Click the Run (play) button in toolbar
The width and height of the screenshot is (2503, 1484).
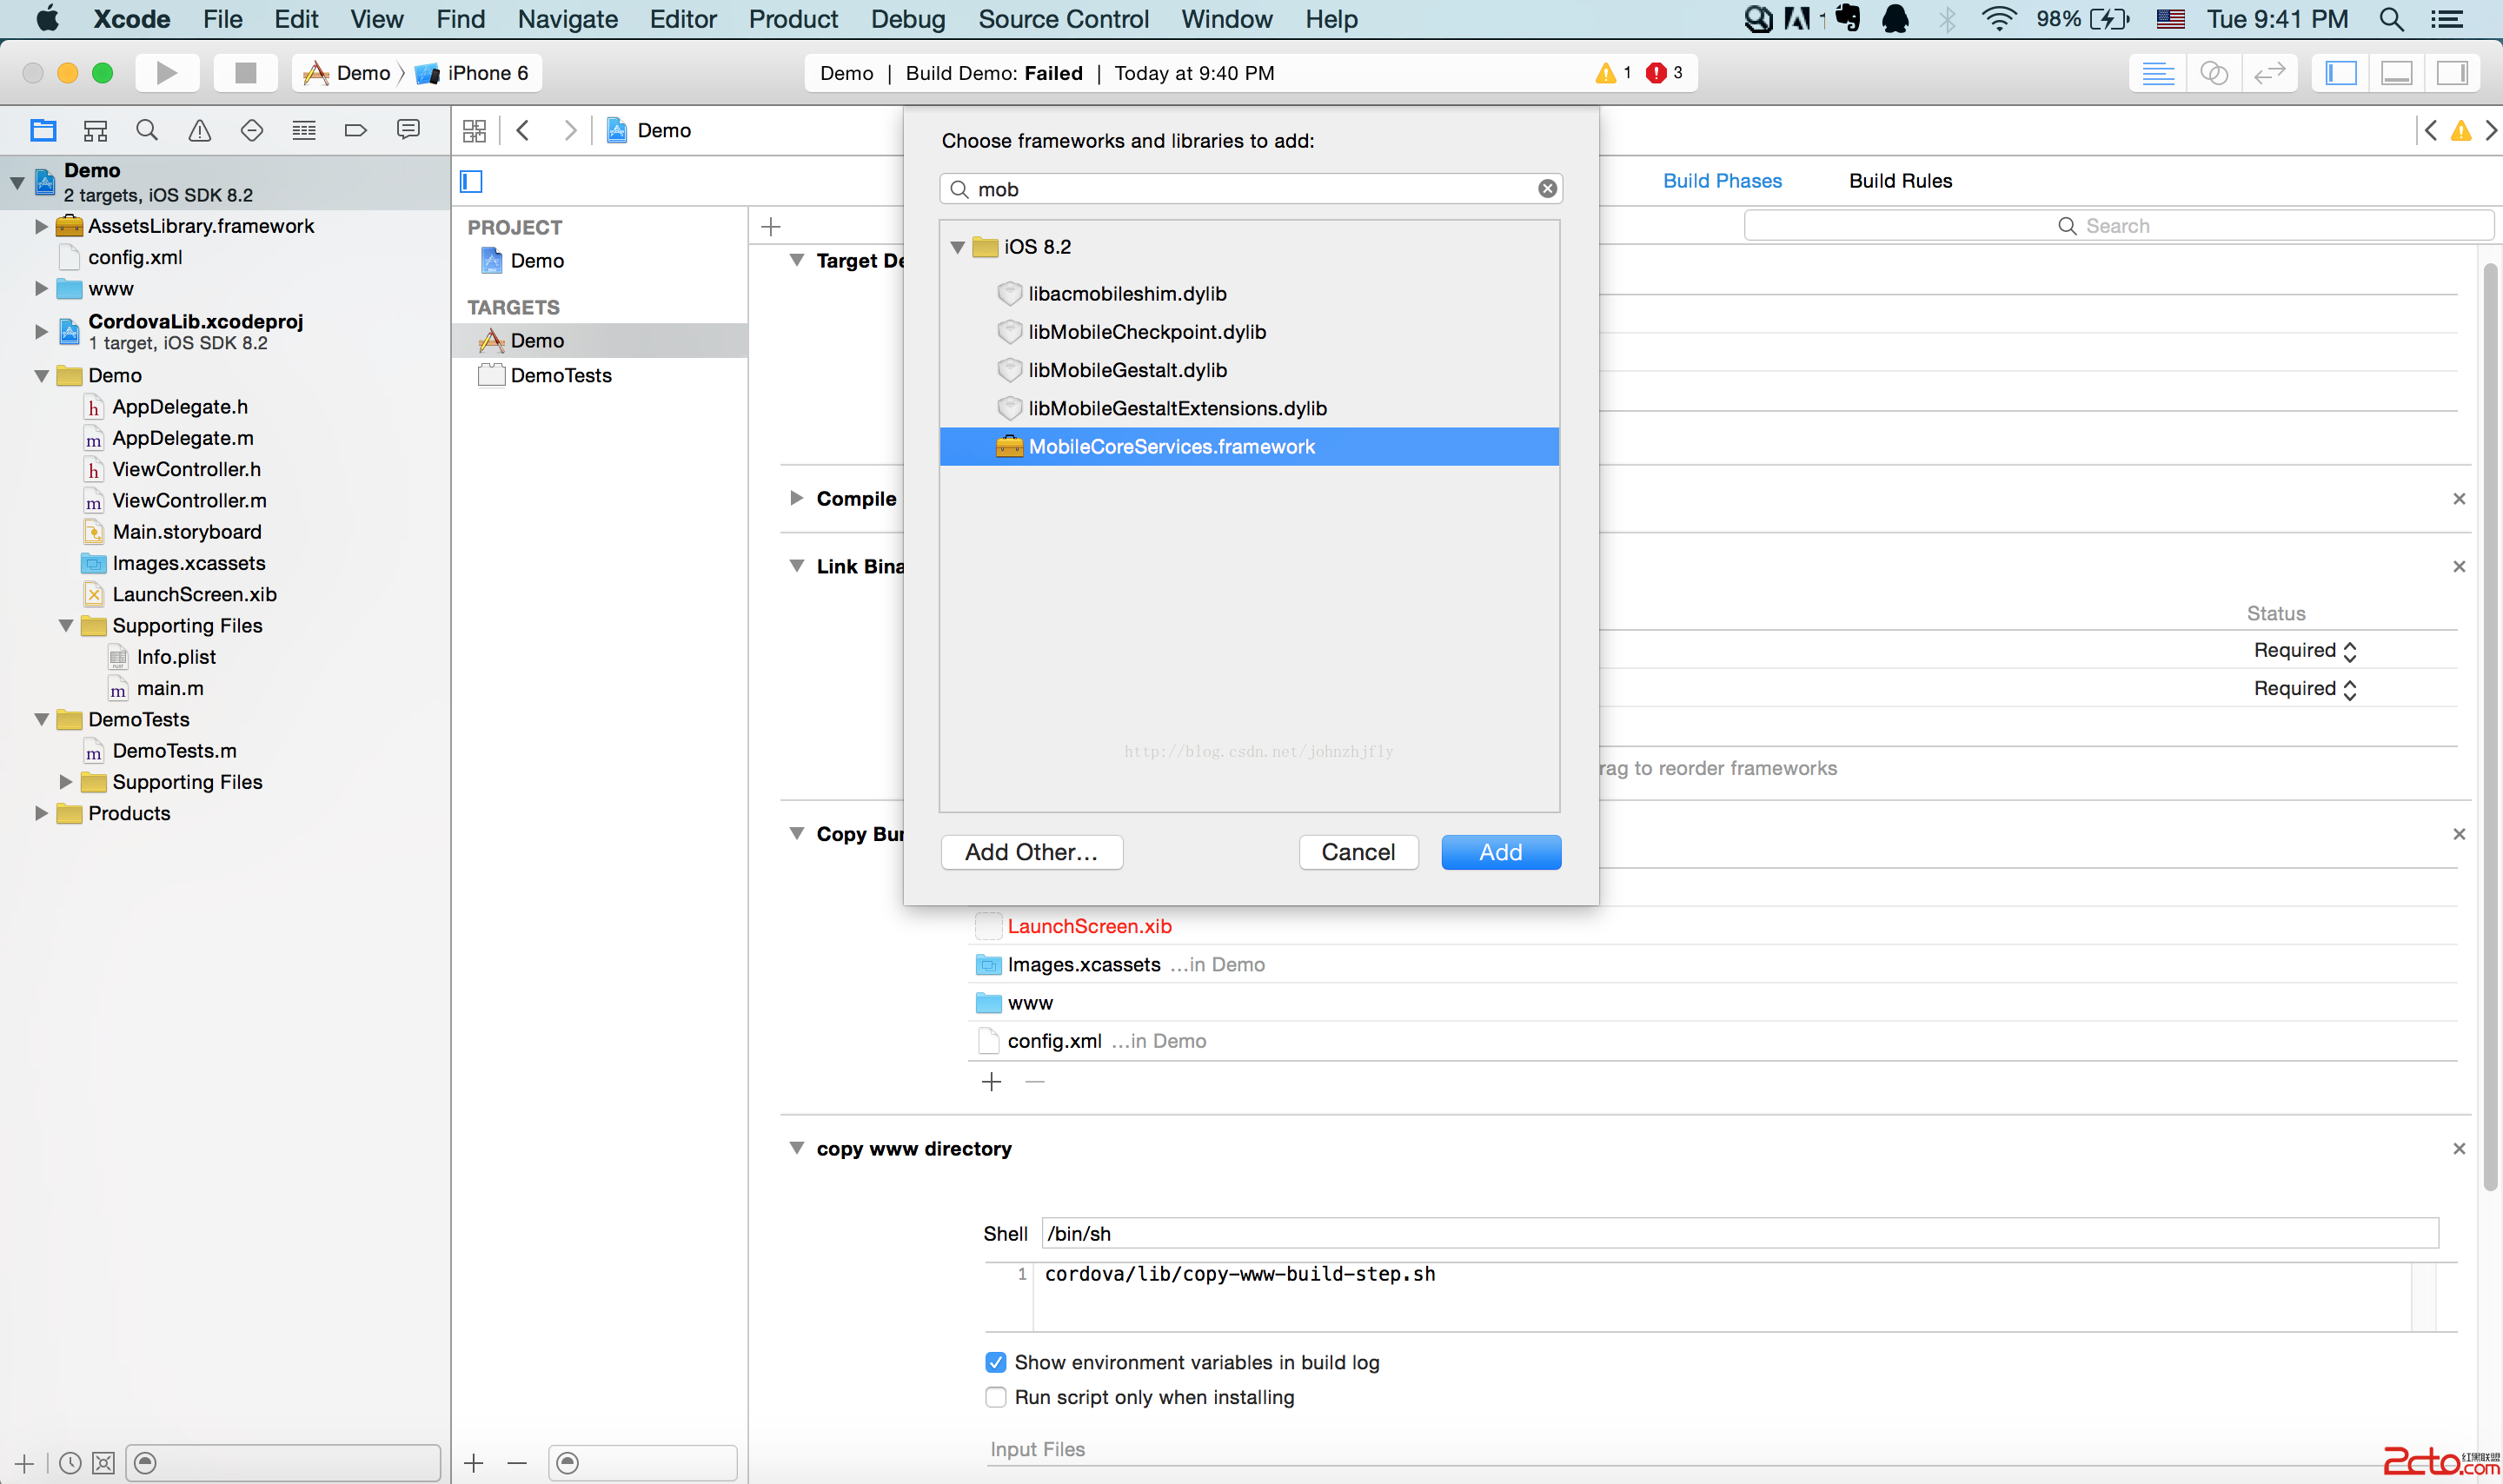(x=166, y=73)
